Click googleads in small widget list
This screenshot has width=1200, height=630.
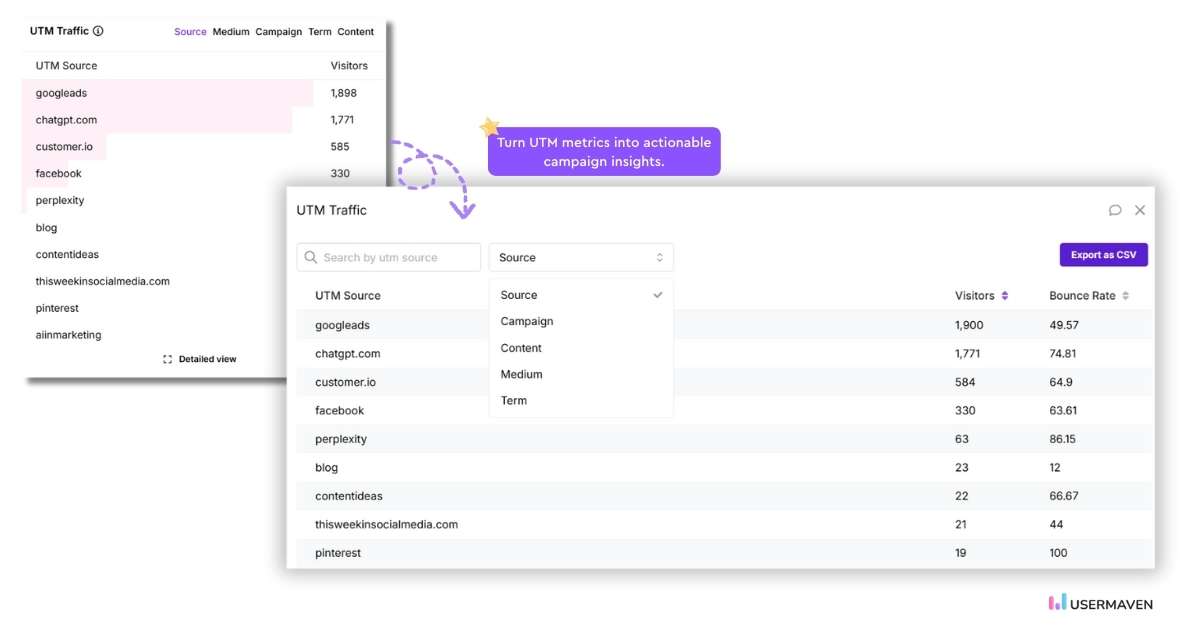(x=61, y=93)
